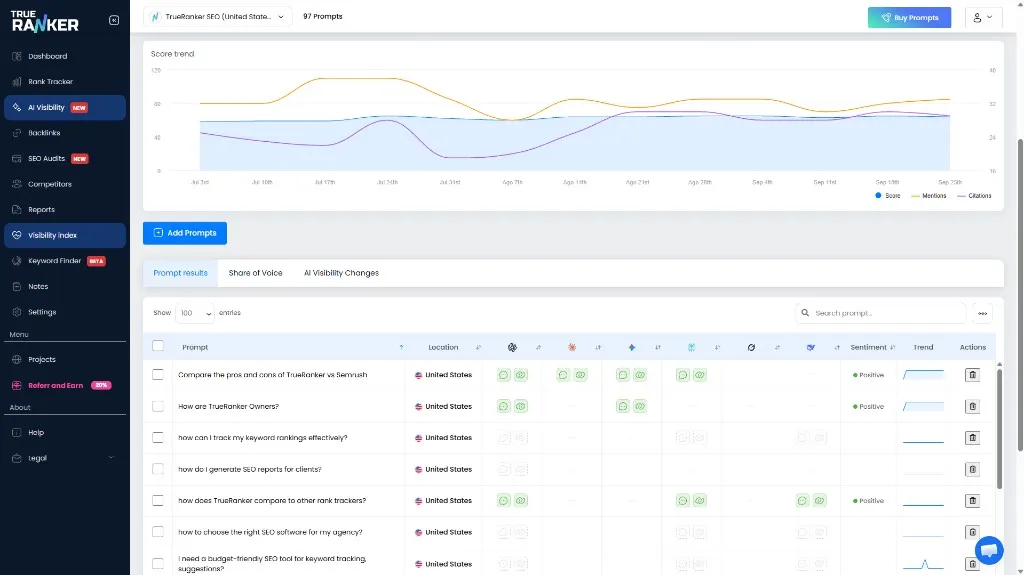
Task: Toggle the select-all prompts checkbox
Action: coord(157,346)
